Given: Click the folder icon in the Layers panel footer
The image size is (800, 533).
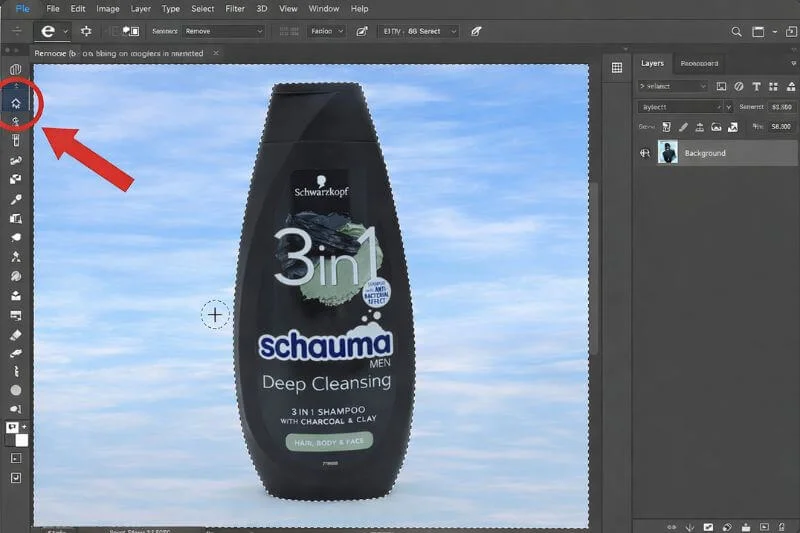Looking at the screenshot, I should [x=746, y=527].
